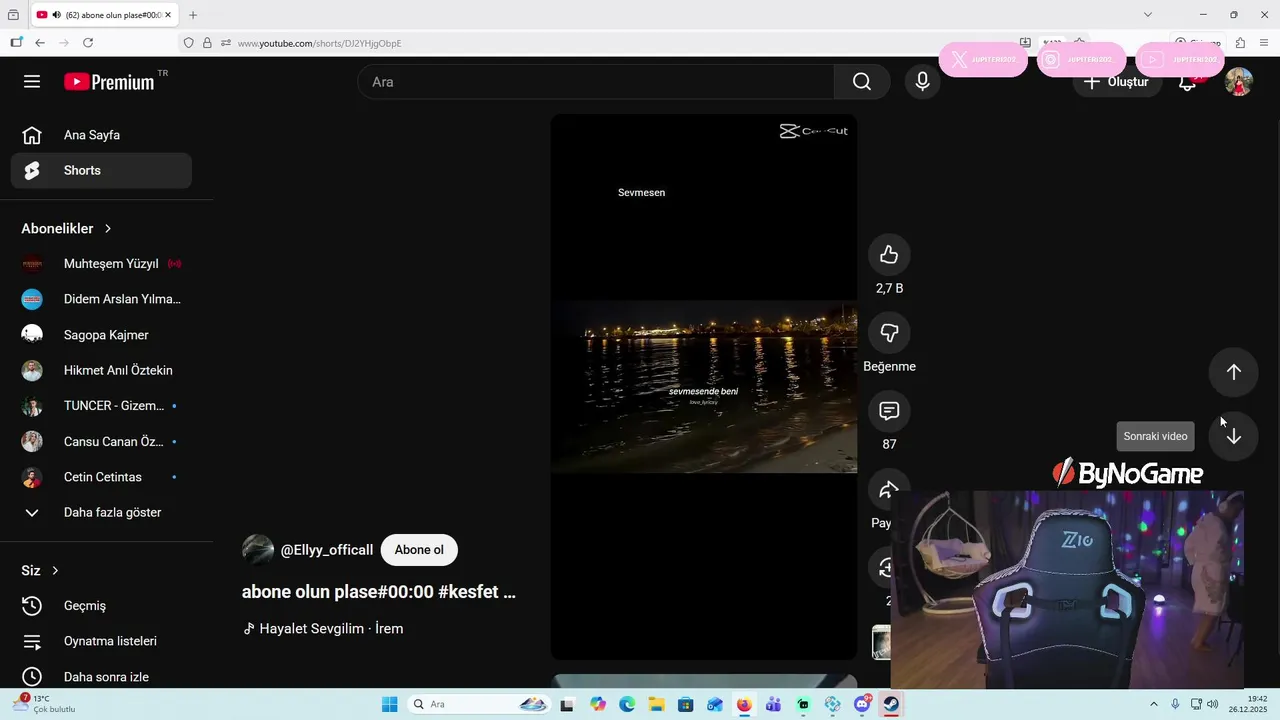Viewport: 1280px width, 720px height.
Task: Open the Abonelikler section arrow
Action: (x=108, y=229)
